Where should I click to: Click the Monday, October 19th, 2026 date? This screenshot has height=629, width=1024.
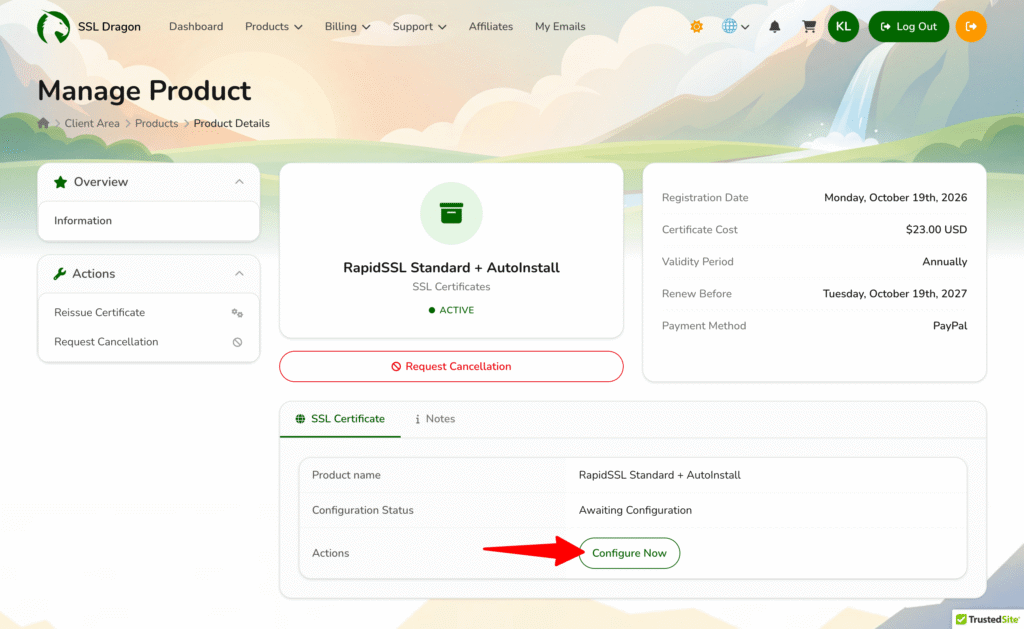point(895,198)
